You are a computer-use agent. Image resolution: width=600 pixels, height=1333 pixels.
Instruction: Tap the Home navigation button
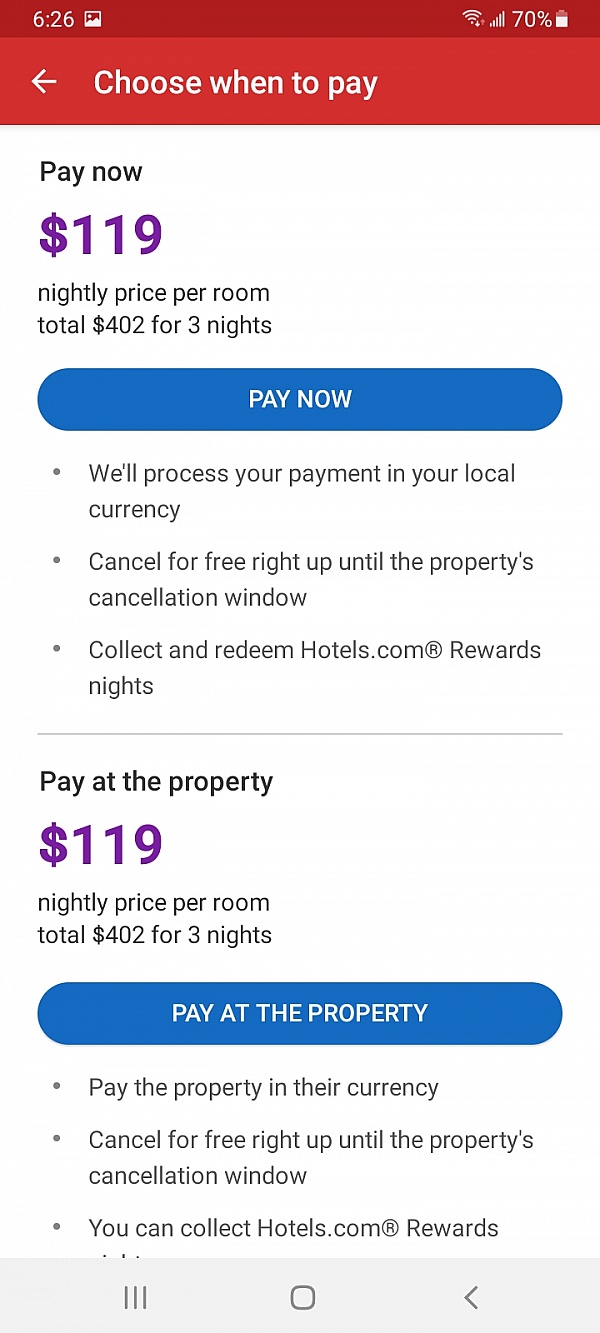click(301, 1297)
